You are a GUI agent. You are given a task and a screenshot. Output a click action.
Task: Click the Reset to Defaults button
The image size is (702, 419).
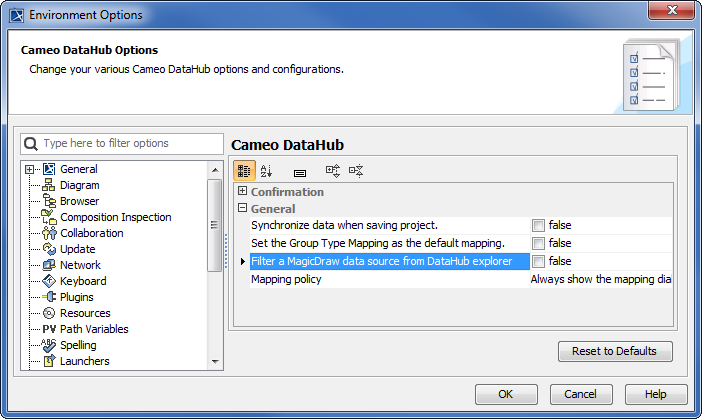coord(615,351)
